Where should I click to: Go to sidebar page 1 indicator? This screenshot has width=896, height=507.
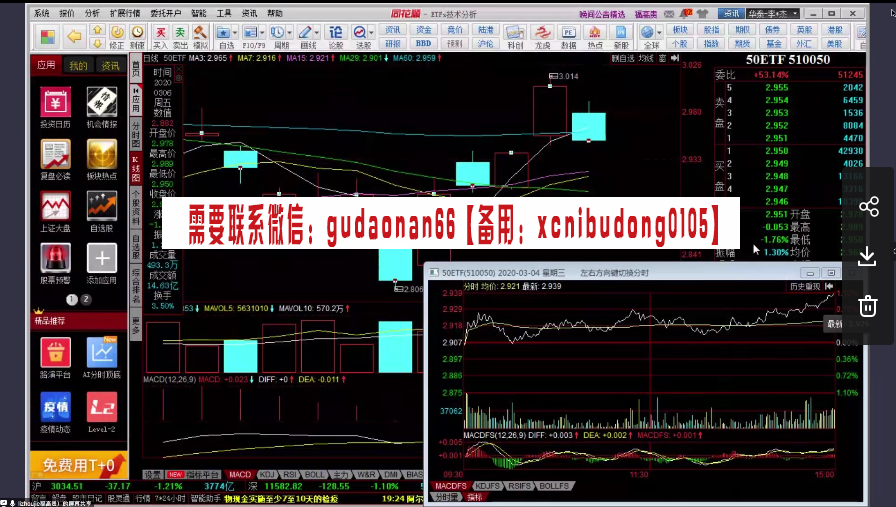coord(72,299)
